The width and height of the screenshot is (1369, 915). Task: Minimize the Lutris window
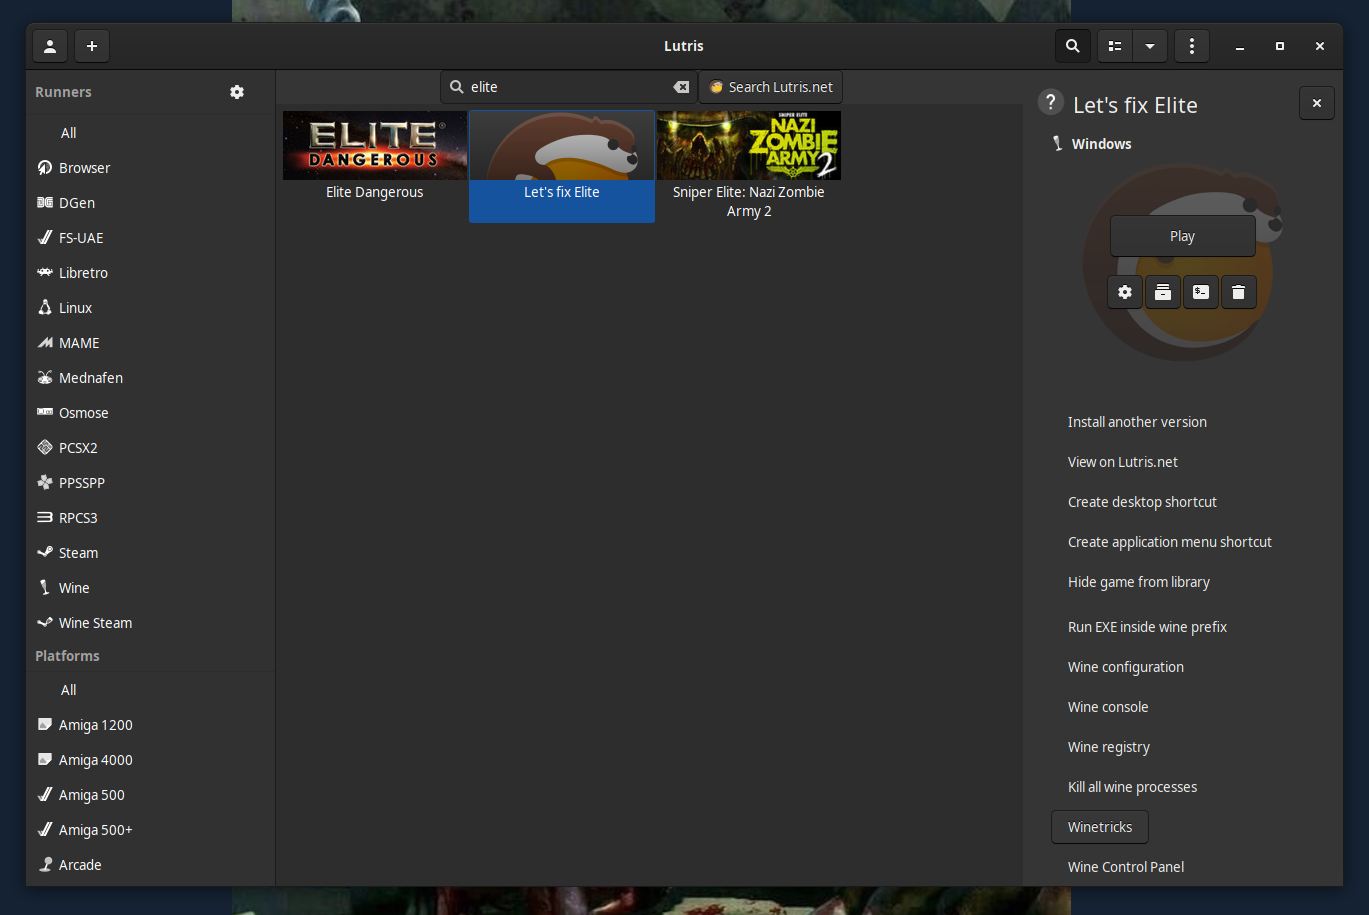coord(1240,46)
